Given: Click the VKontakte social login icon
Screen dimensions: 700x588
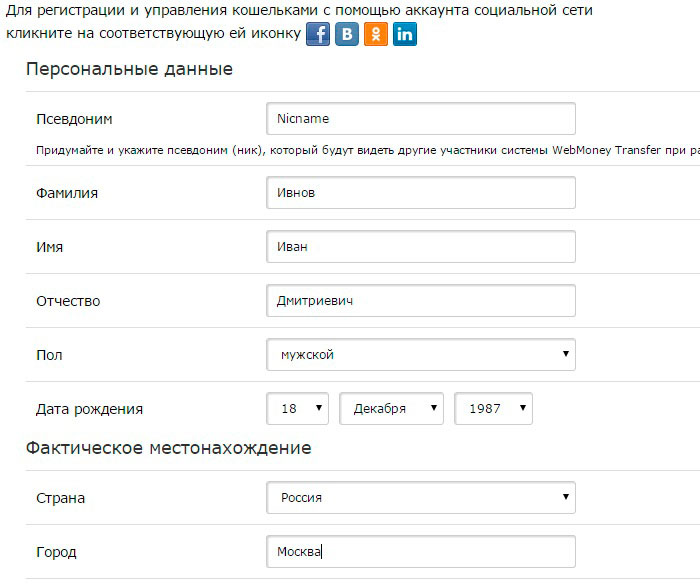Looking at the screenshot, I should [x=347, y=34].
